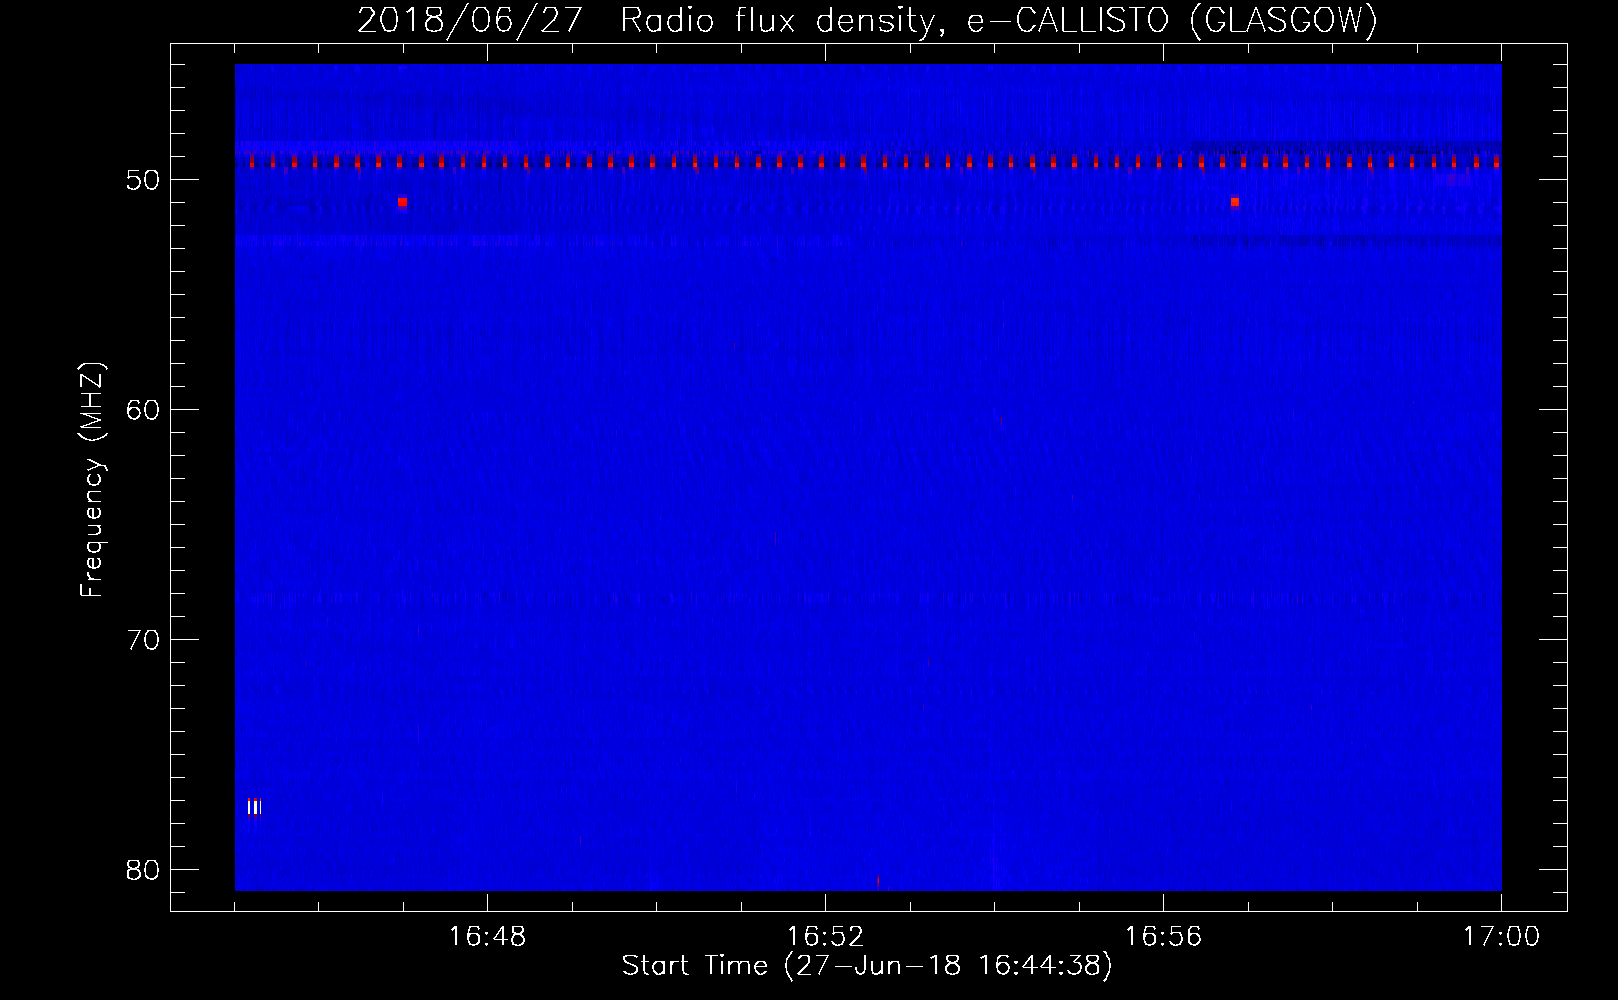Click the 70 MHz frequency tick label

pos(143,640)
